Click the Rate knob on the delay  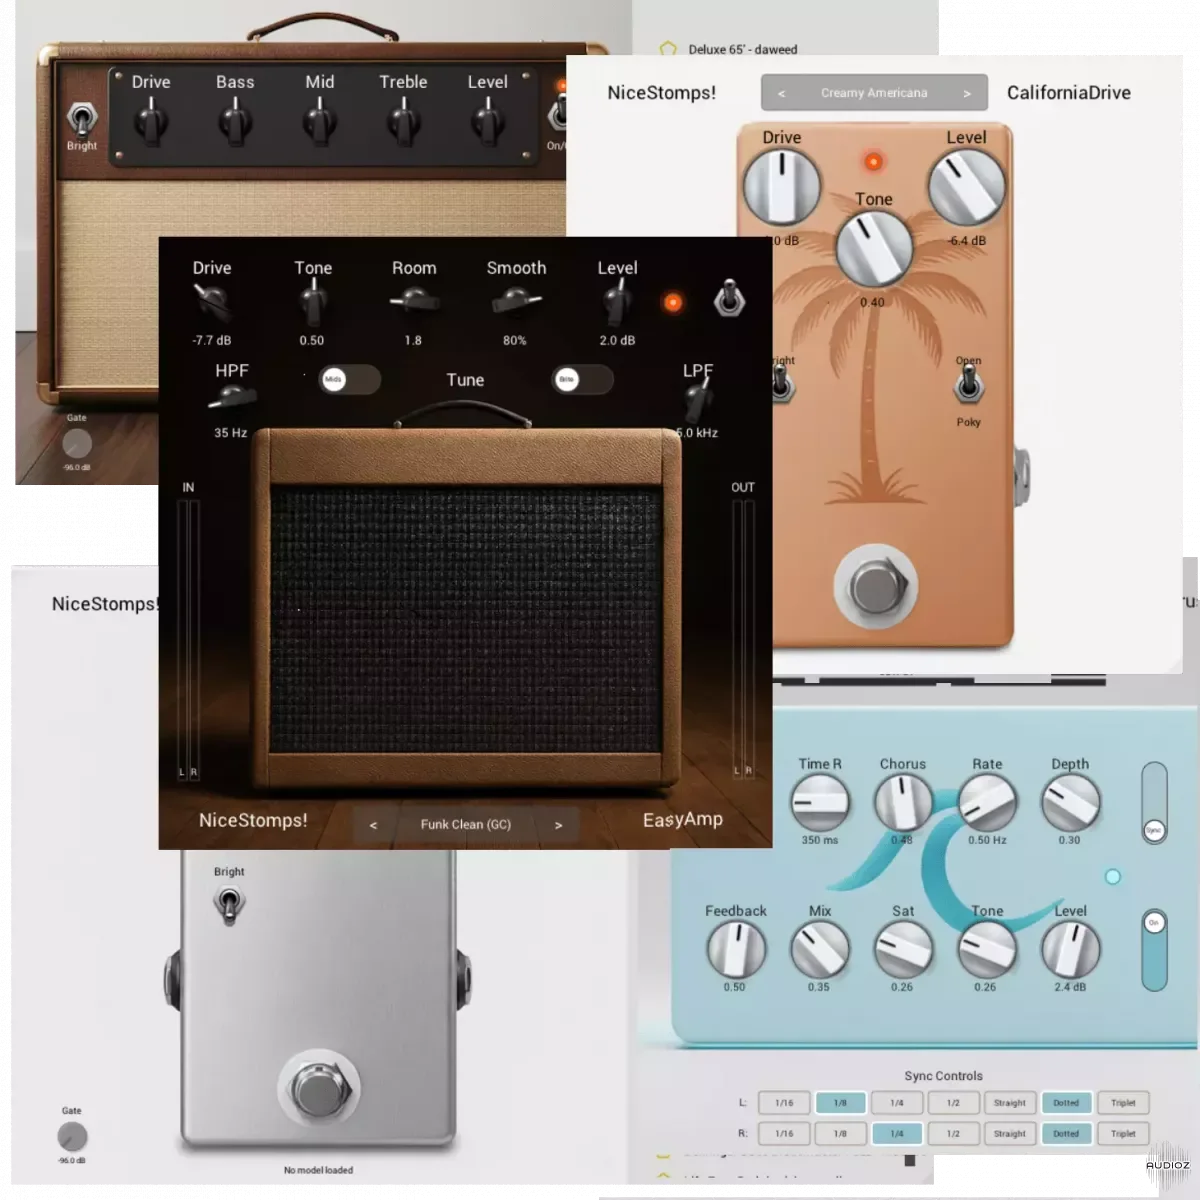coord(987,803)
